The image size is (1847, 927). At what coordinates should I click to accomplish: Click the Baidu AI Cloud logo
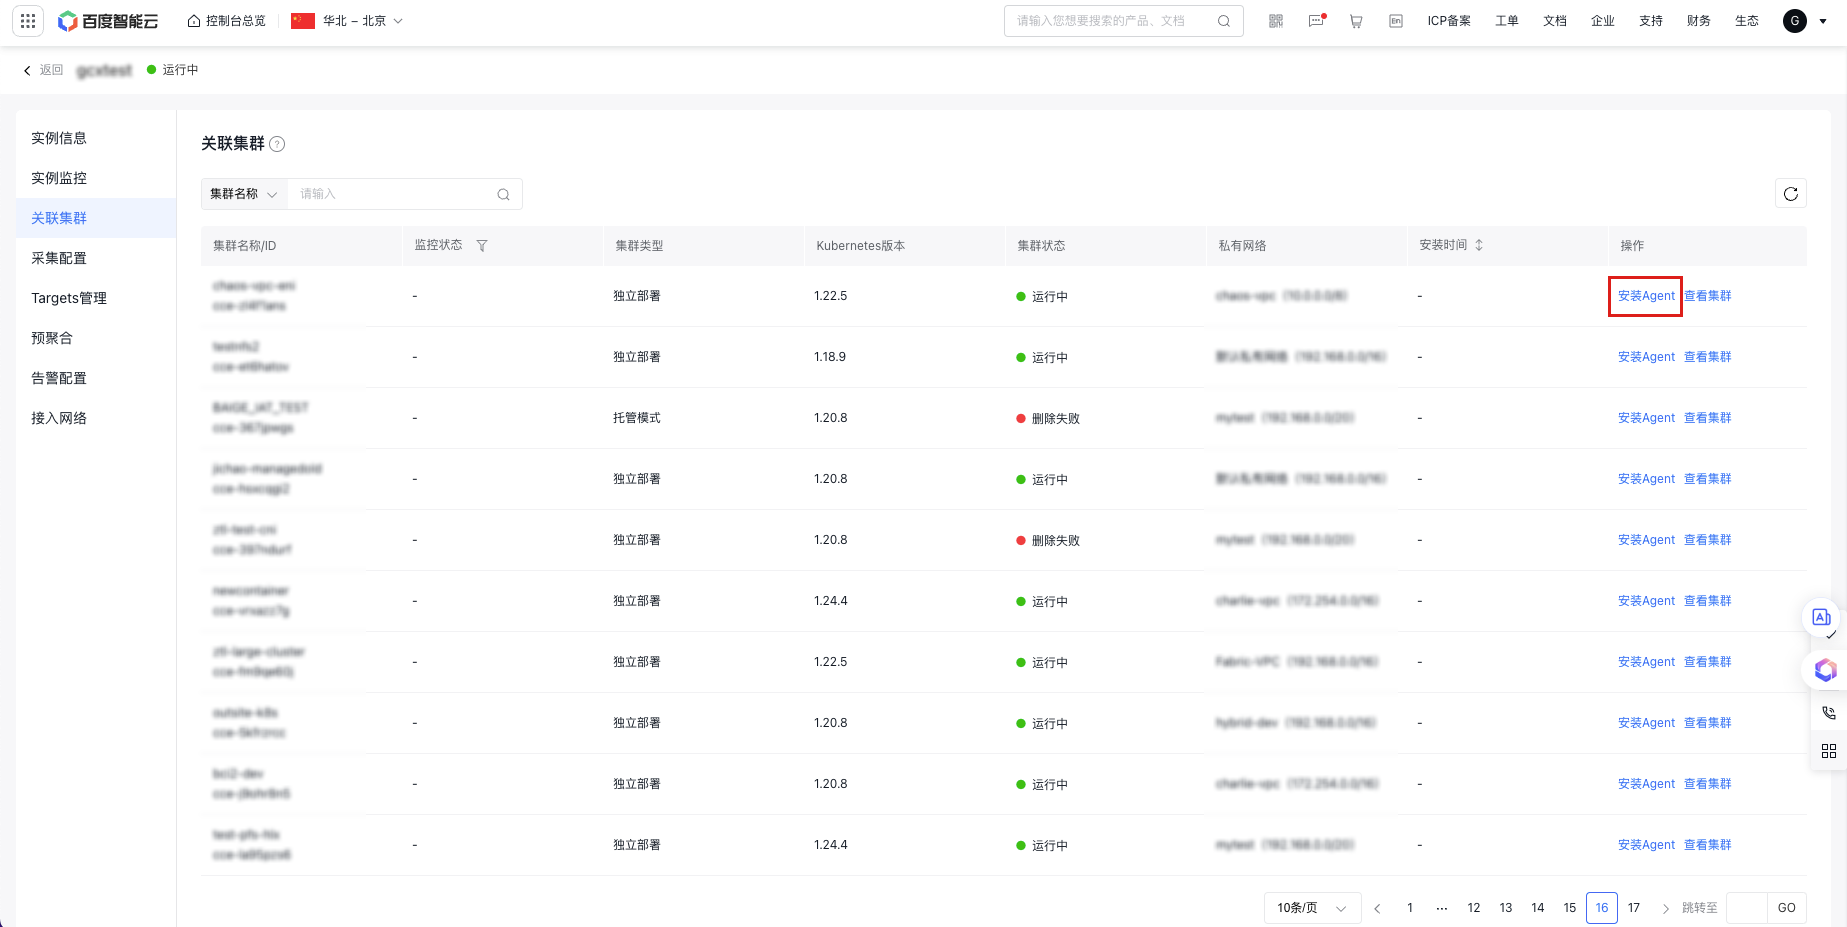pos(108,21)
